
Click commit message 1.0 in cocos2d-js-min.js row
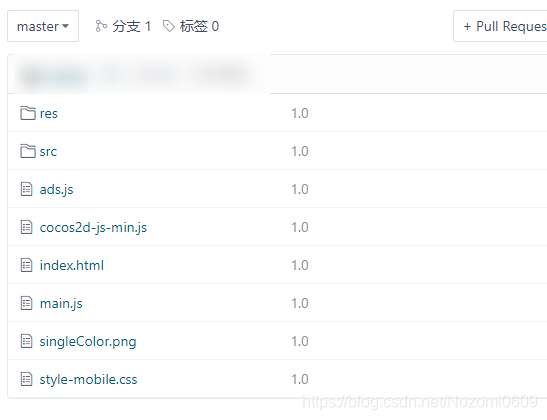coord(300,227)
